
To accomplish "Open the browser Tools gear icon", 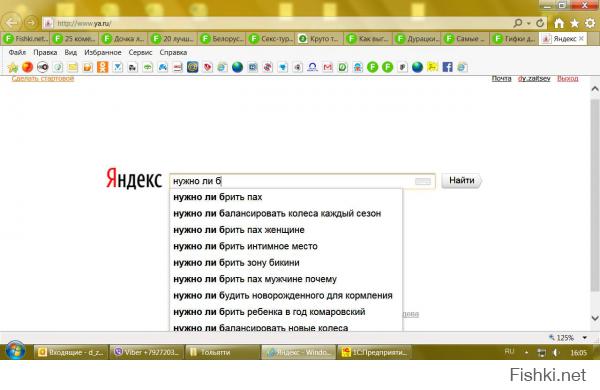I will (590, 23).
